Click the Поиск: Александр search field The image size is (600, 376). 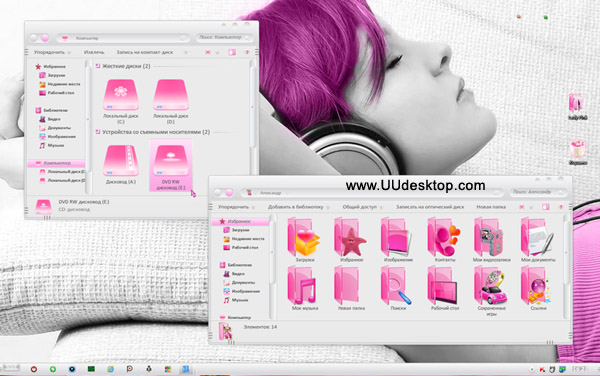pos(538,192)
